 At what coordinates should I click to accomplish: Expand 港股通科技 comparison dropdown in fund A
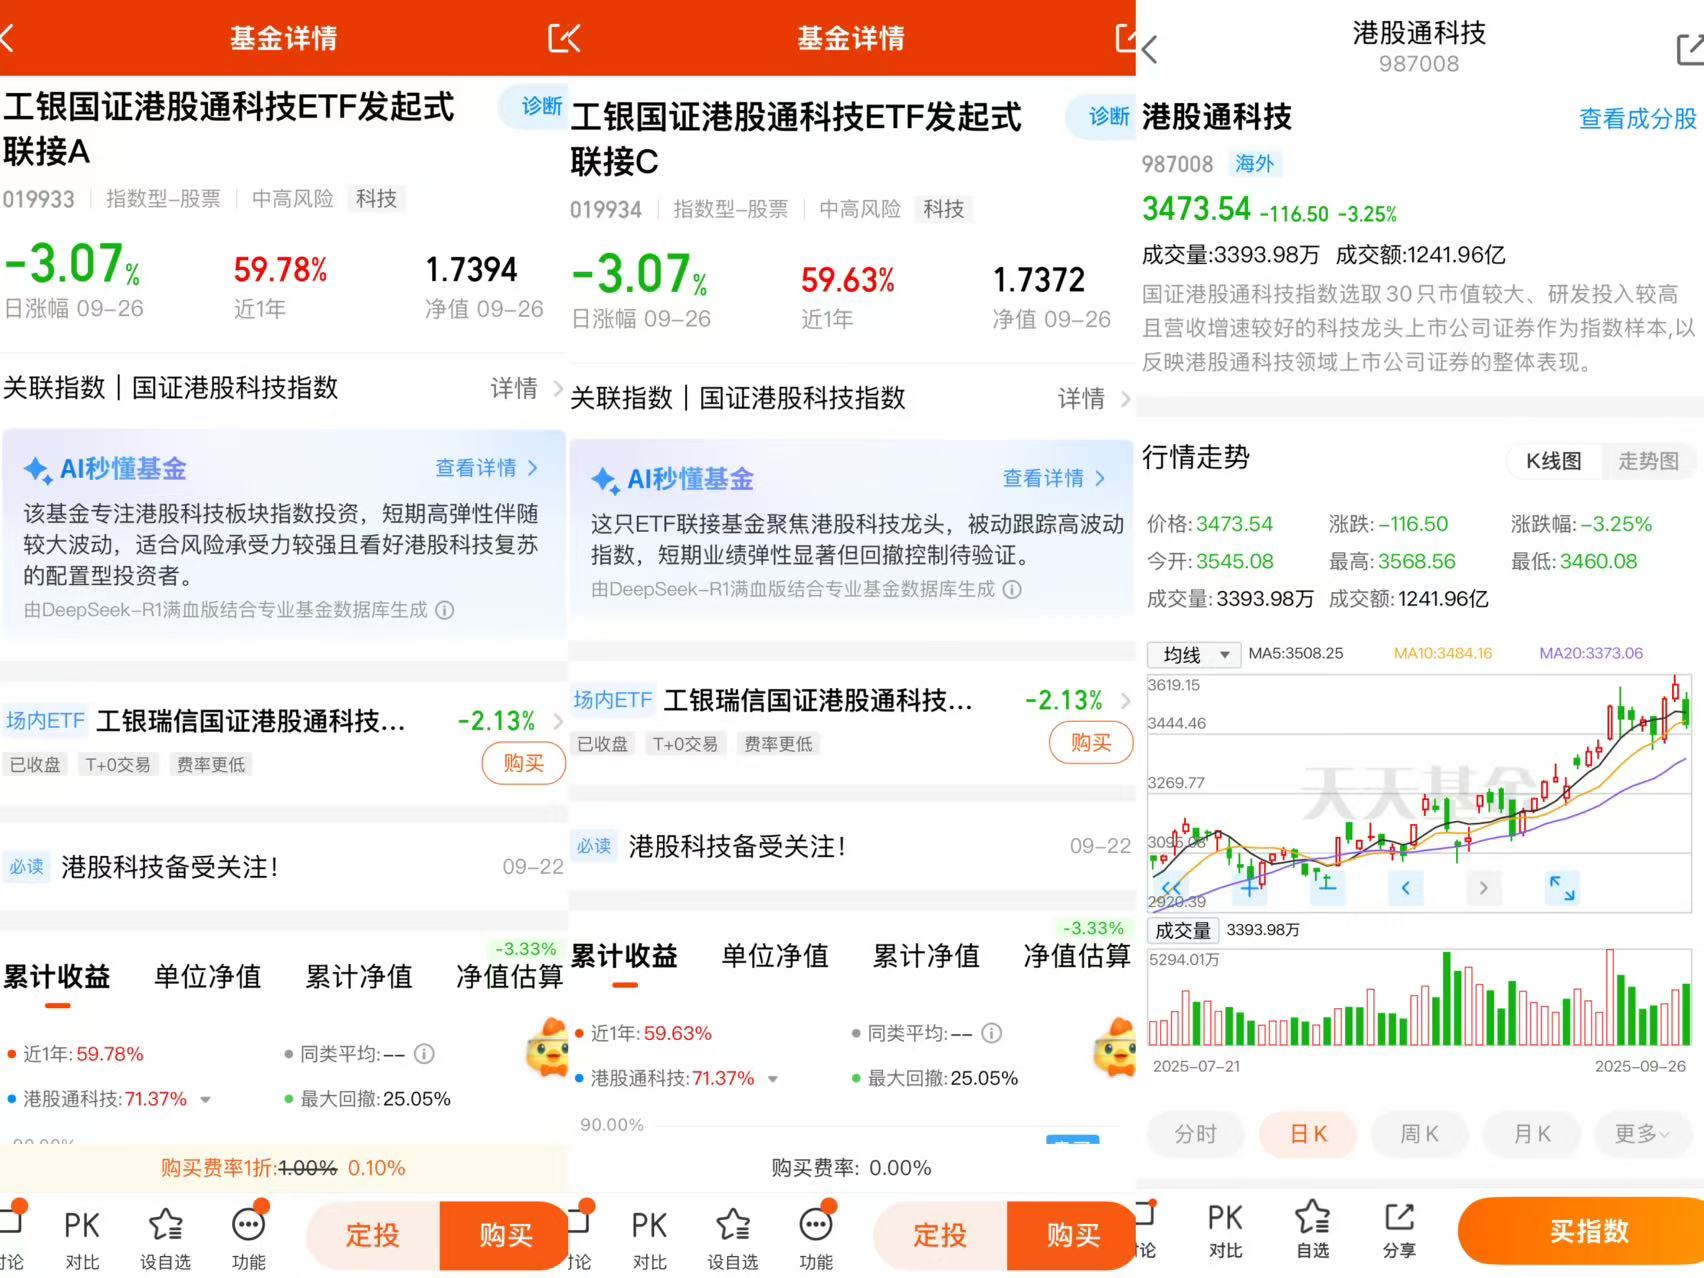pyautogui.click(x=205, y=1099)
